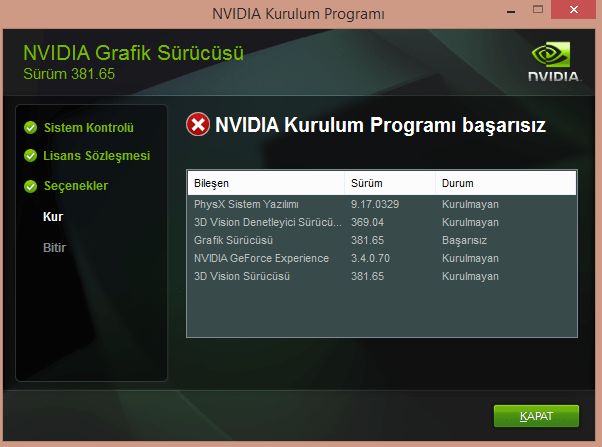Maximize the NVIDIA Kurulum Programı window

point(538,9)
